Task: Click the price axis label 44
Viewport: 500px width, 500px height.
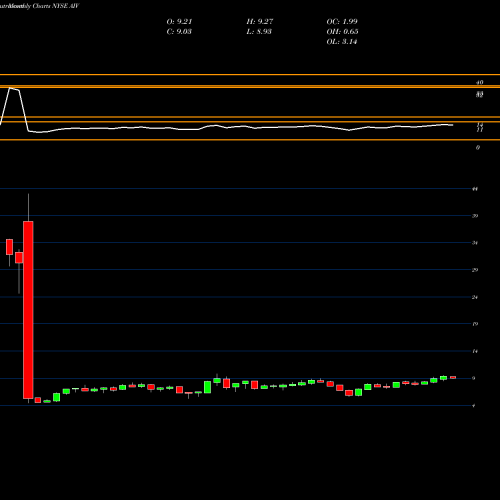Action: [475, 189]
